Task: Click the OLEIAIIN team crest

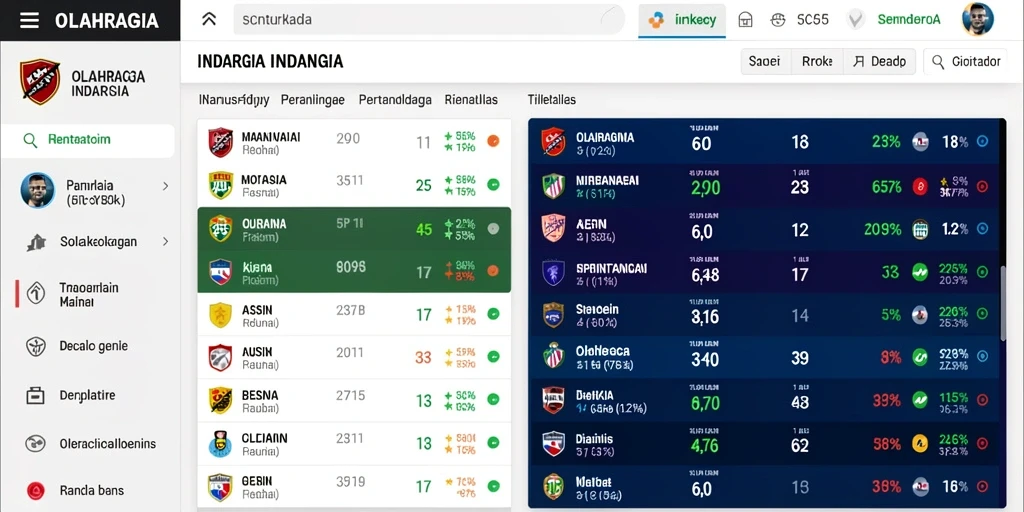Action: pyautogui.click(x=220, y=443)
